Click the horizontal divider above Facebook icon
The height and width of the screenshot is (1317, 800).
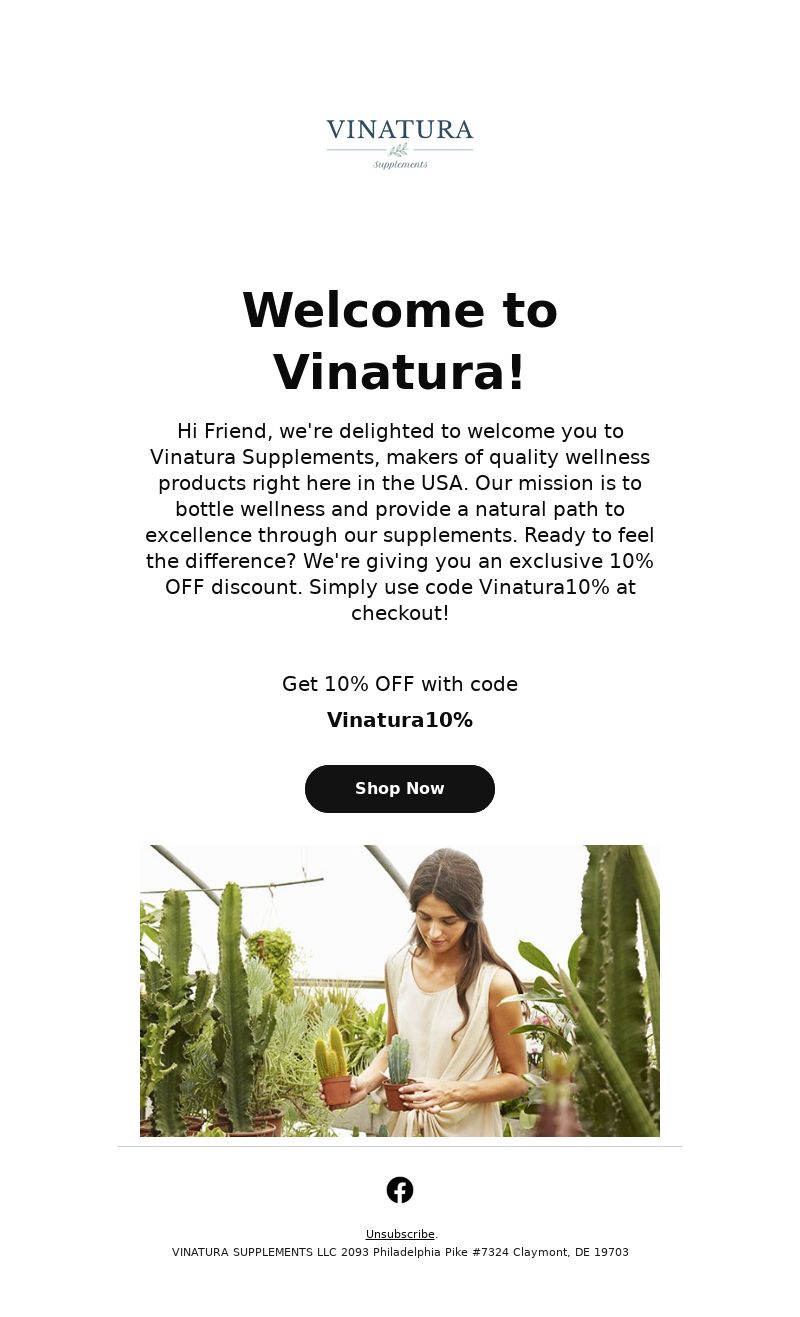[x=400, y=1146]
